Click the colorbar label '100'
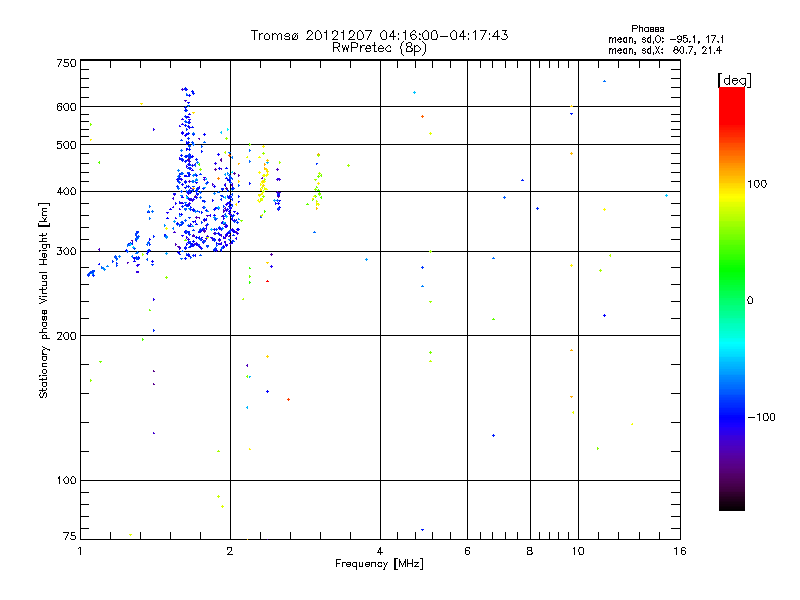The width and height of the screenshot is (800, 600). [x=757, y=184]
